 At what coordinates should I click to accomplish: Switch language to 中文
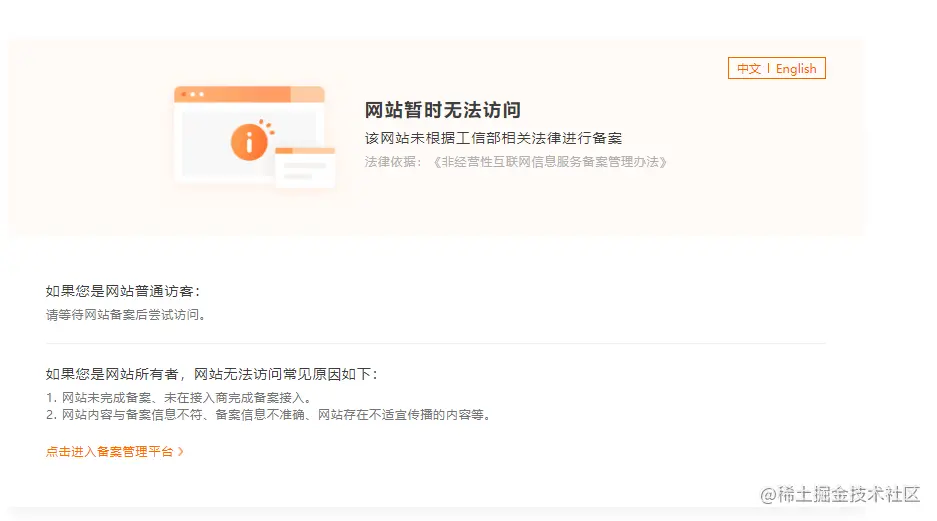tap(748, 69)
